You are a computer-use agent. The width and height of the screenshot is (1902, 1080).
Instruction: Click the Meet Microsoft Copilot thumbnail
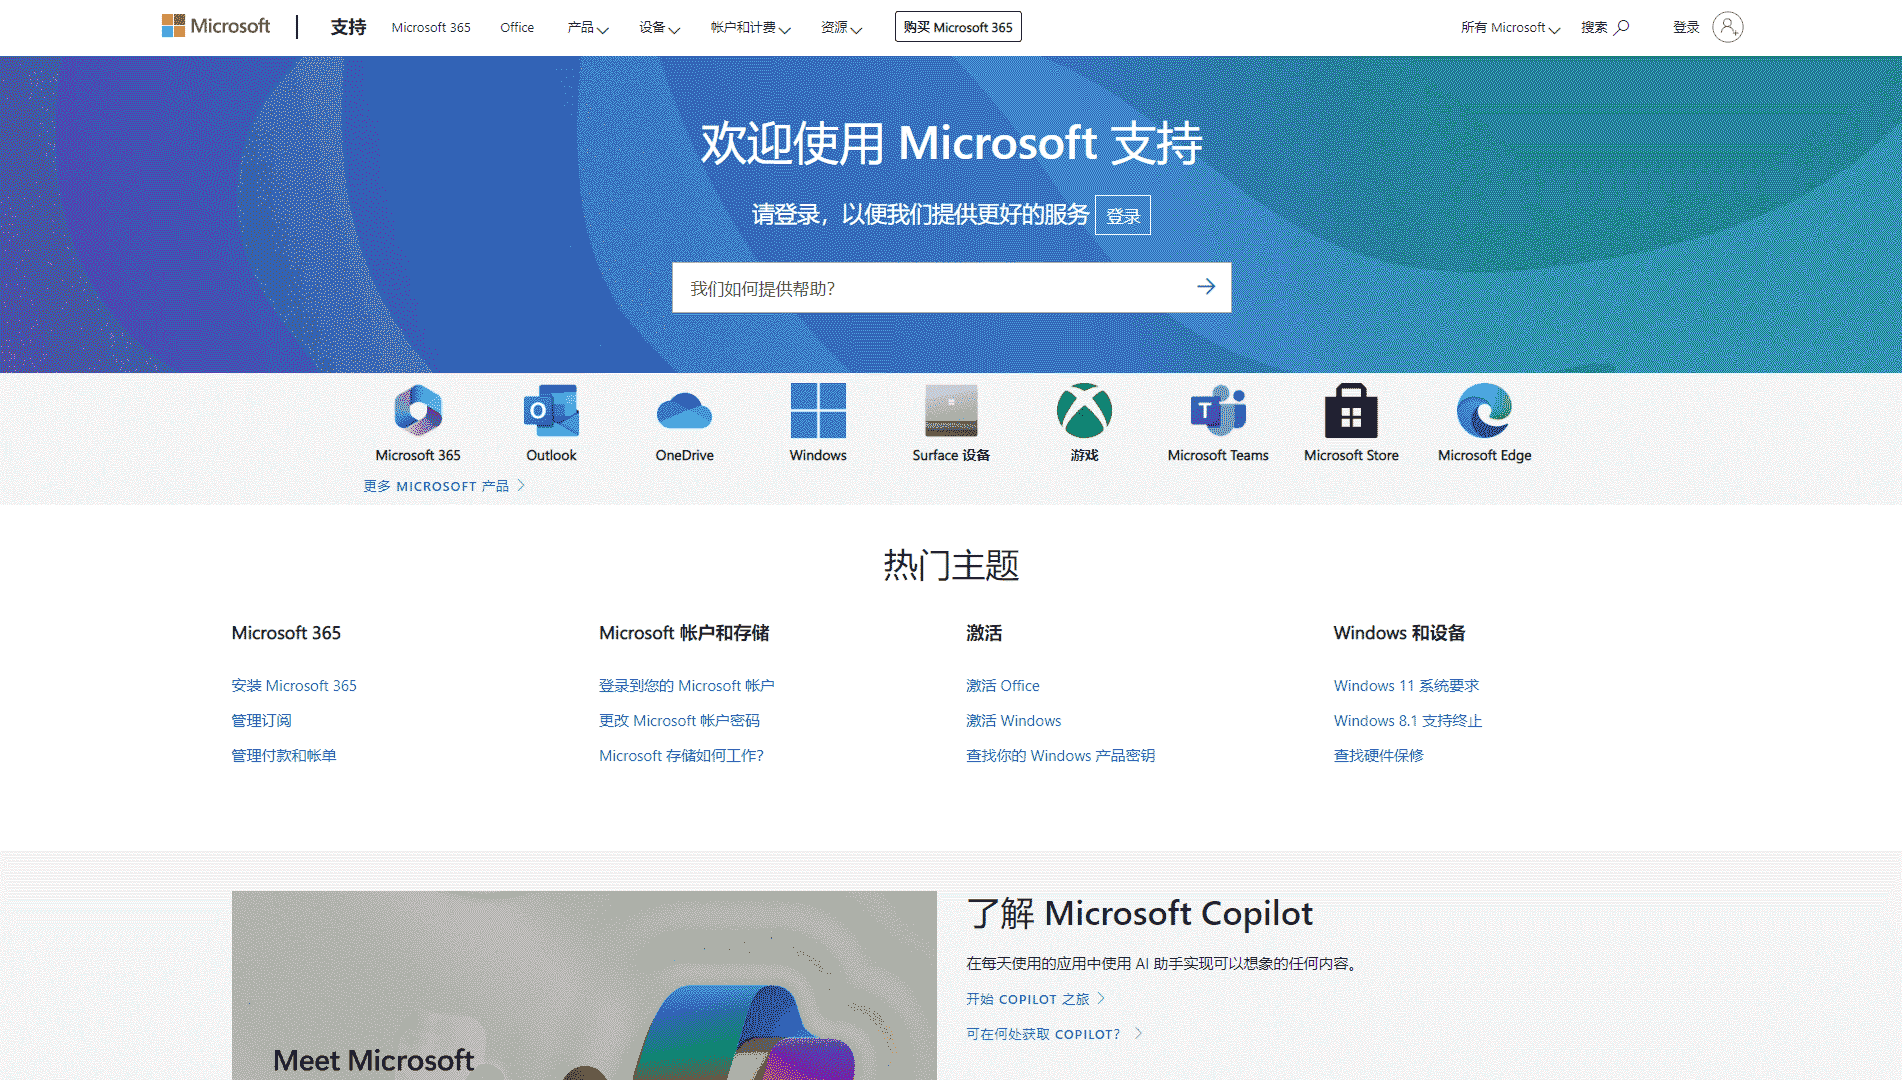click(584, 985)
